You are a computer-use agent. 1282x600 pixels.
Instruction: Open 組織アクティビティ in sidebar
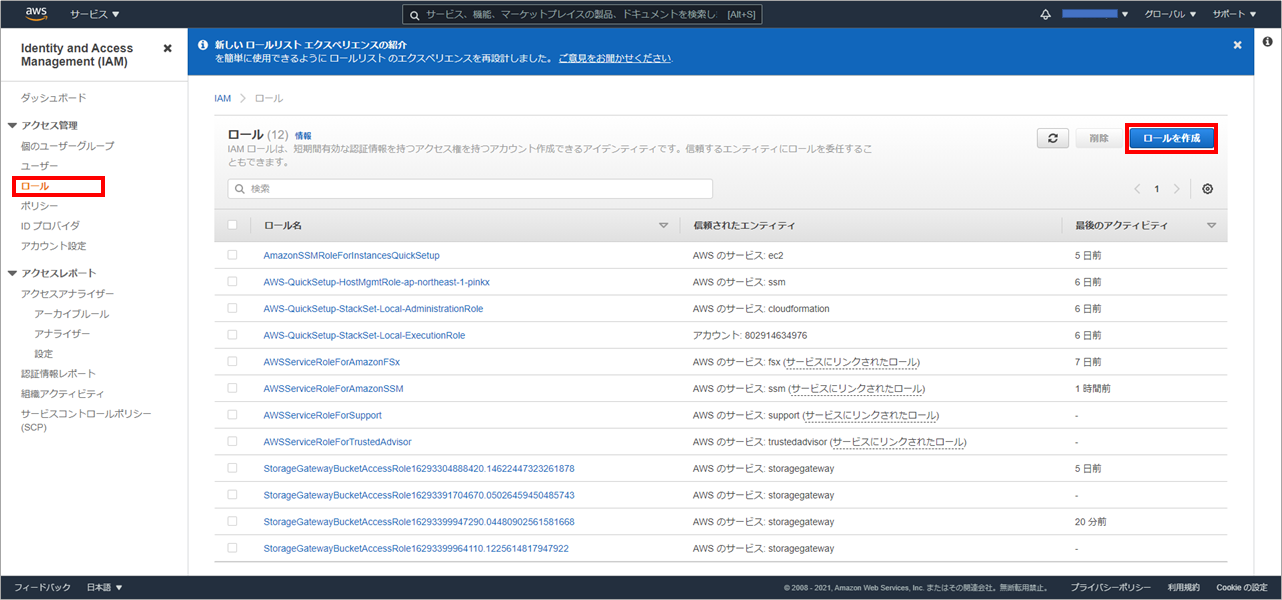pos(62,393)
